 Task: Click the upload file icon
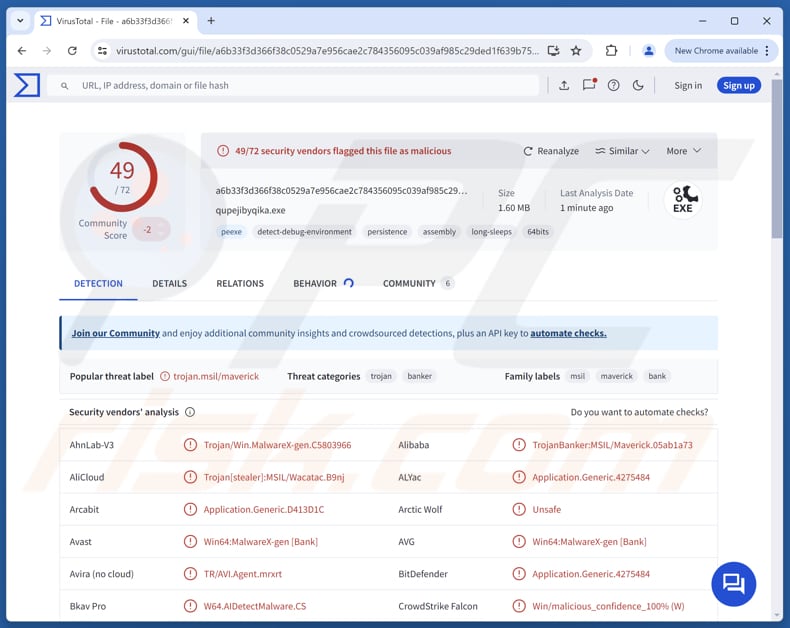564,86
